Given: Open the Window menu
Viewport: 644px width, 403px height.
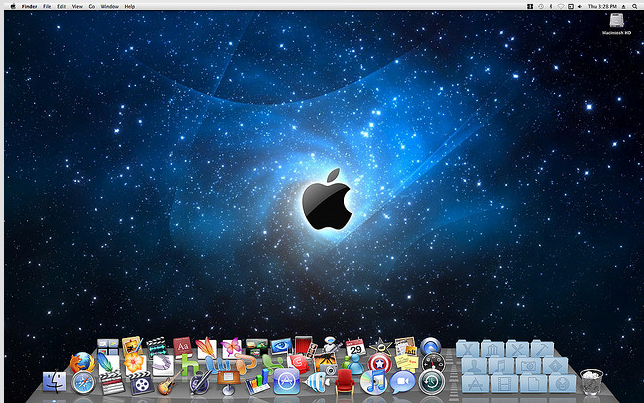Looking at the screenshot, I should [x=110, y=7].
